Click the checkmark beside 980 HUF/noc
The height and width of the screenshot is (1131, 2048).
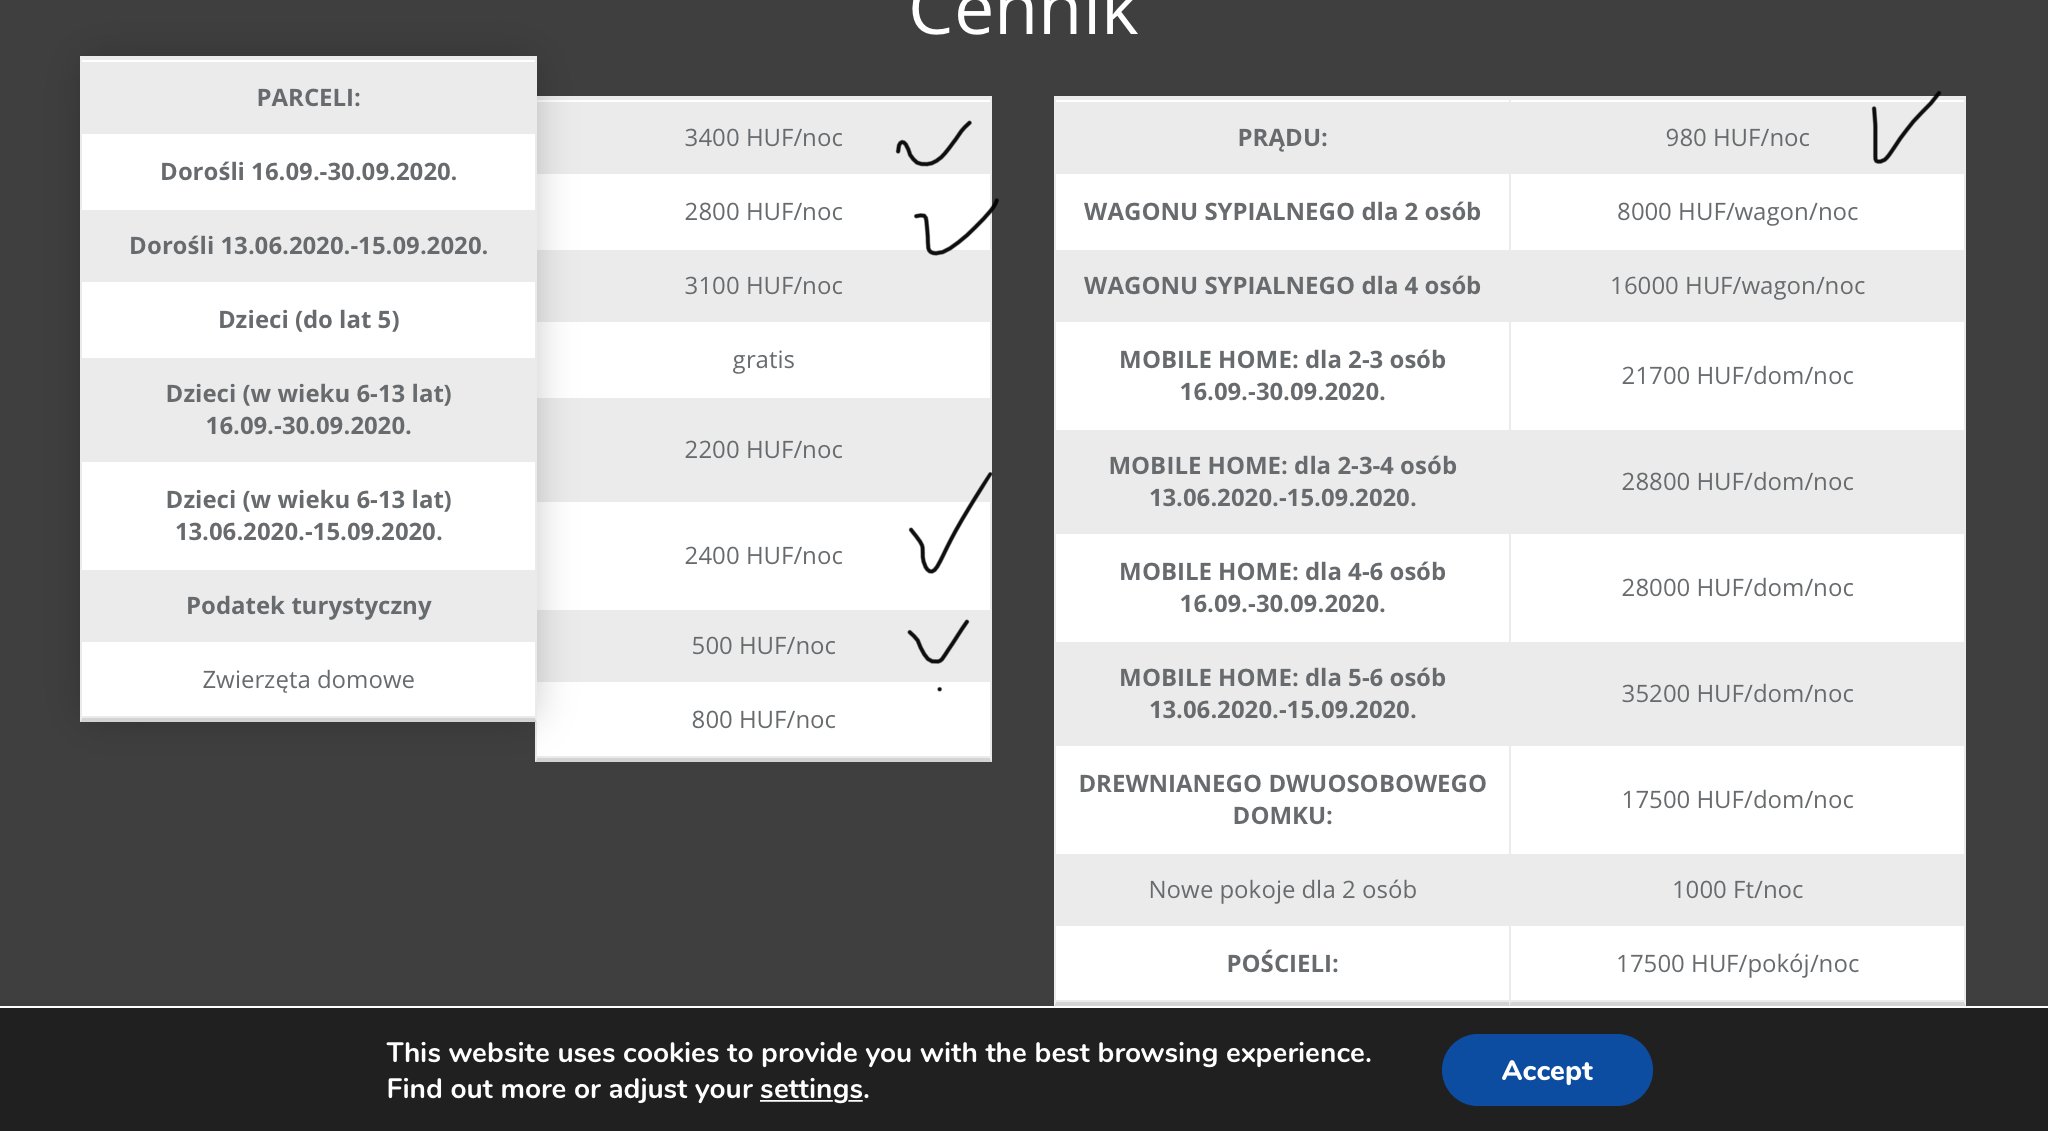tap(1902, 130)
